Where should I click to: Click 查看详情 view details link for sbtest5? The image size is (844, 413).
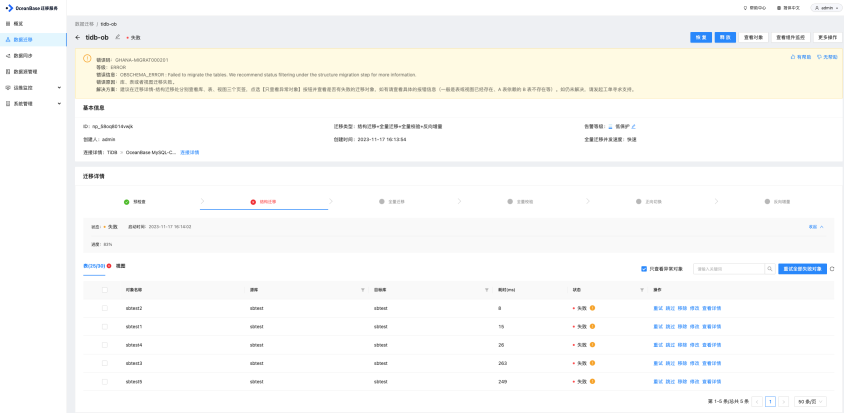pyautogui.click(x=712, y=381)
